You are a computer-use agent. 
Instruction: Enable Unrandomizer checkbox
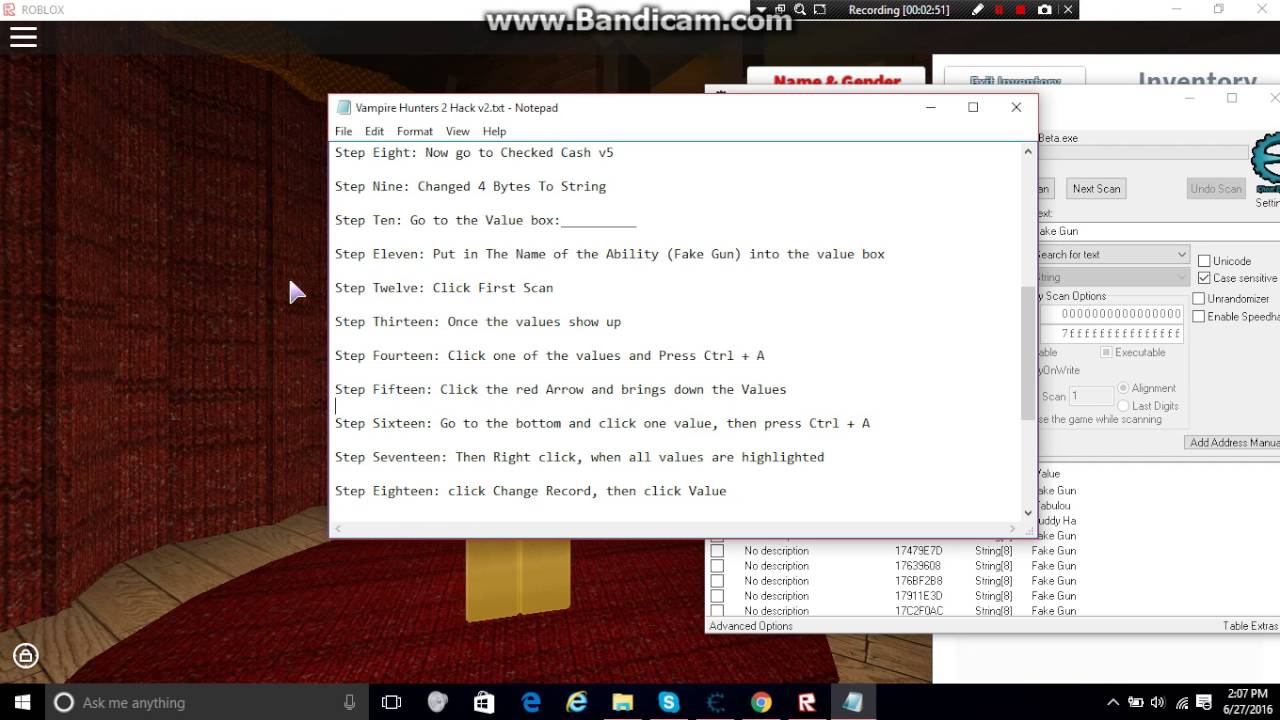tap(1199, 299)
